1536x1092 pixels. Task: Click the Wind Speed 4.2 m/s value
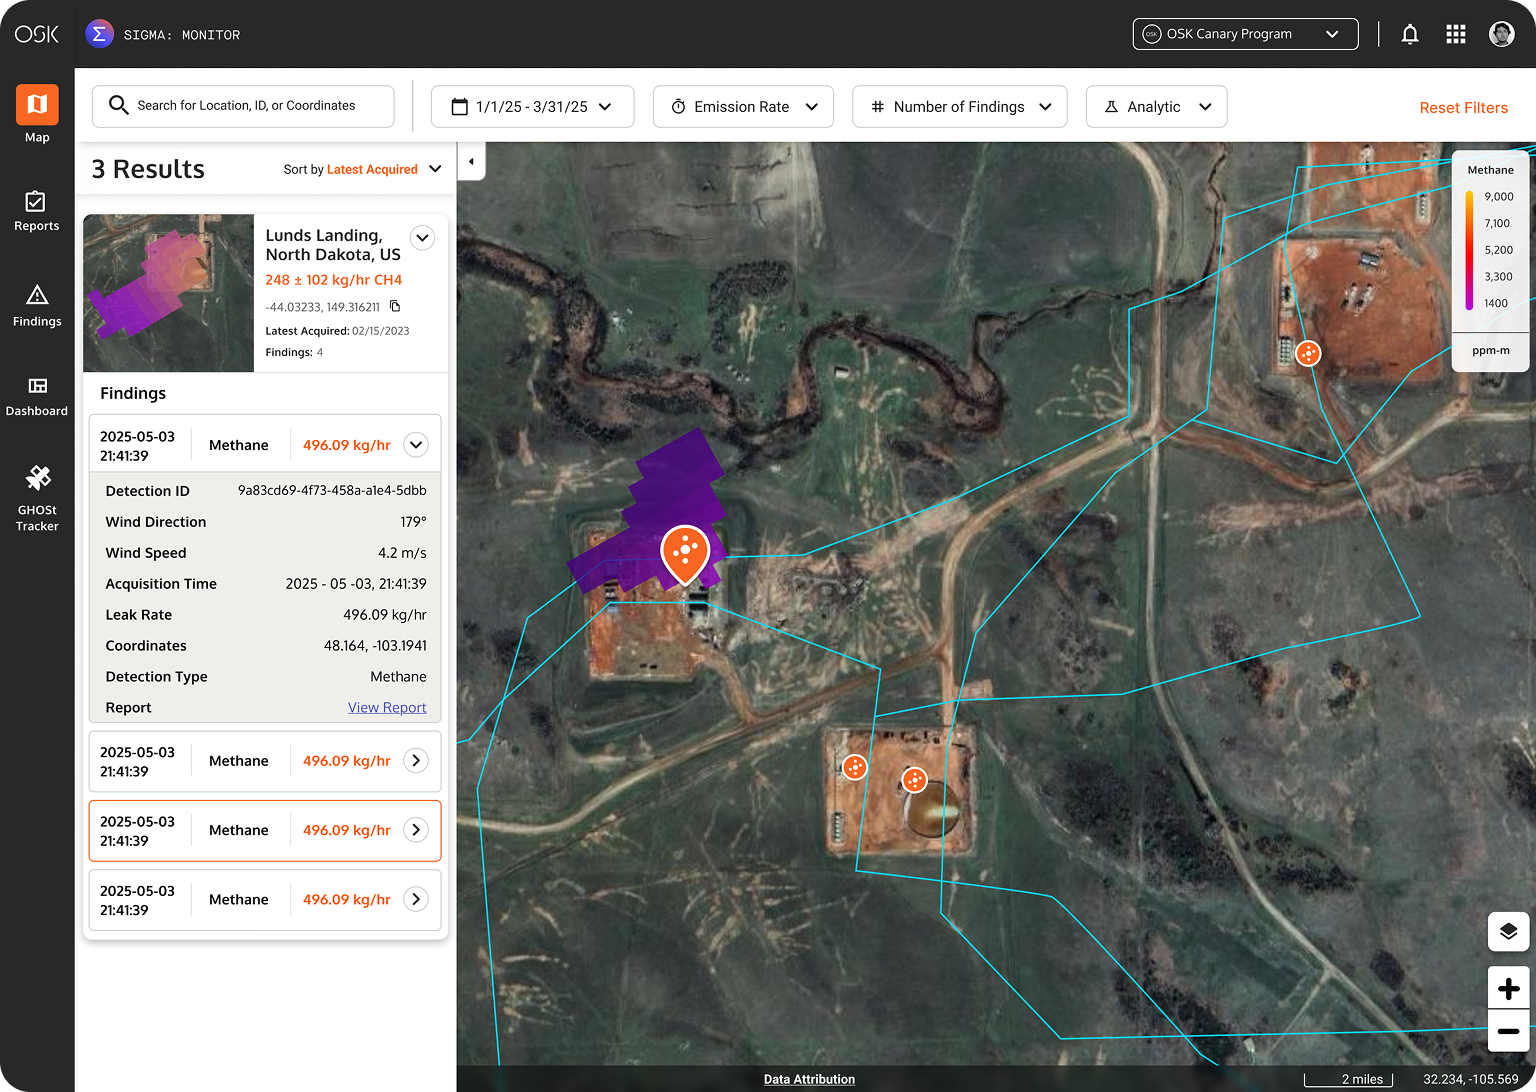pyautogui.click(x=402, y=553)
